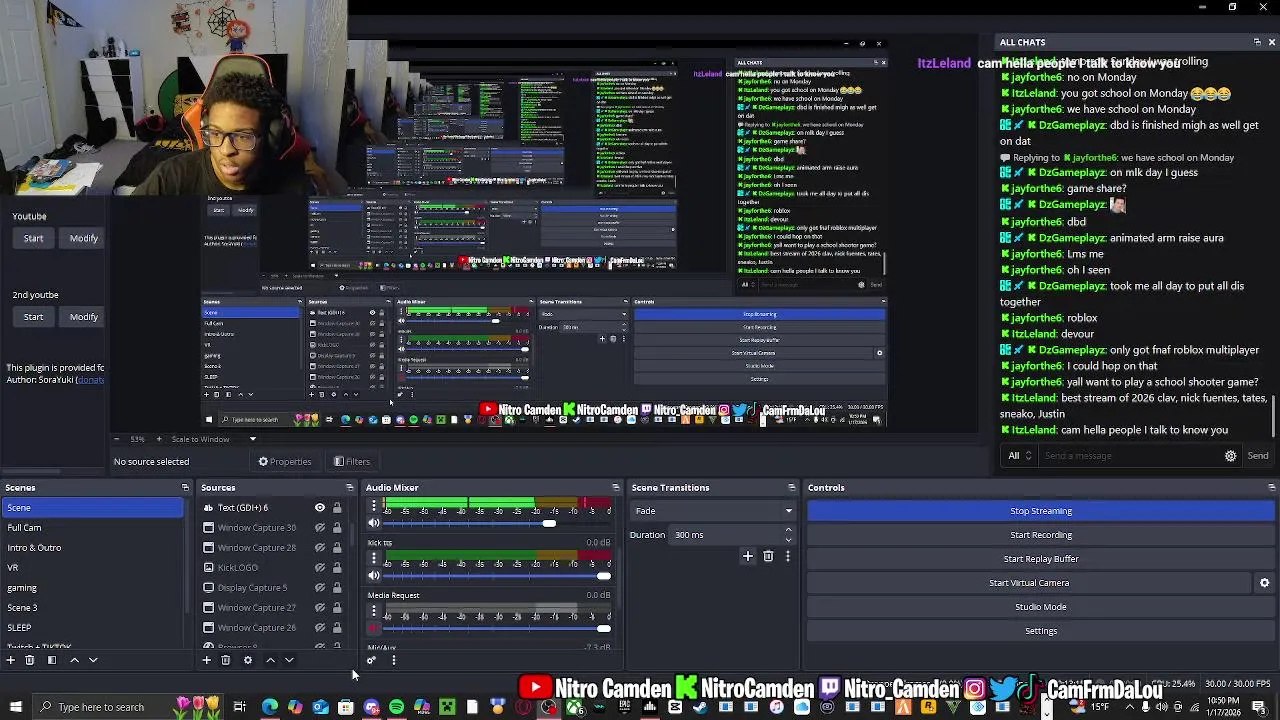1280x720 pixels.
Task: Move source down with Sources down arrow
Action: [x=289, y=660]
